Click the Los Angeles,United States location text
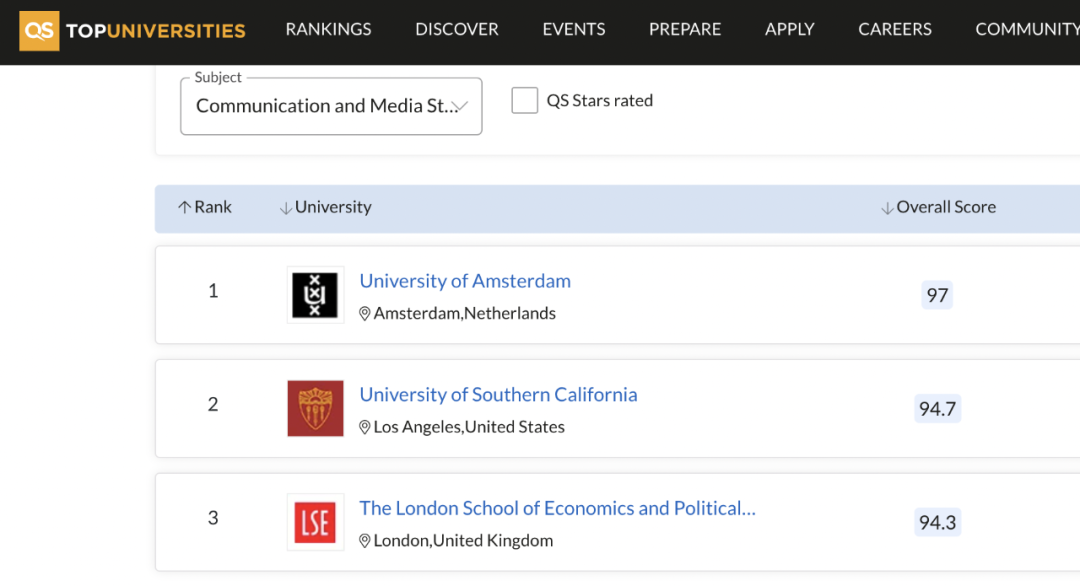This screenshot has height=586, width=1080. (x=469, y=427)
